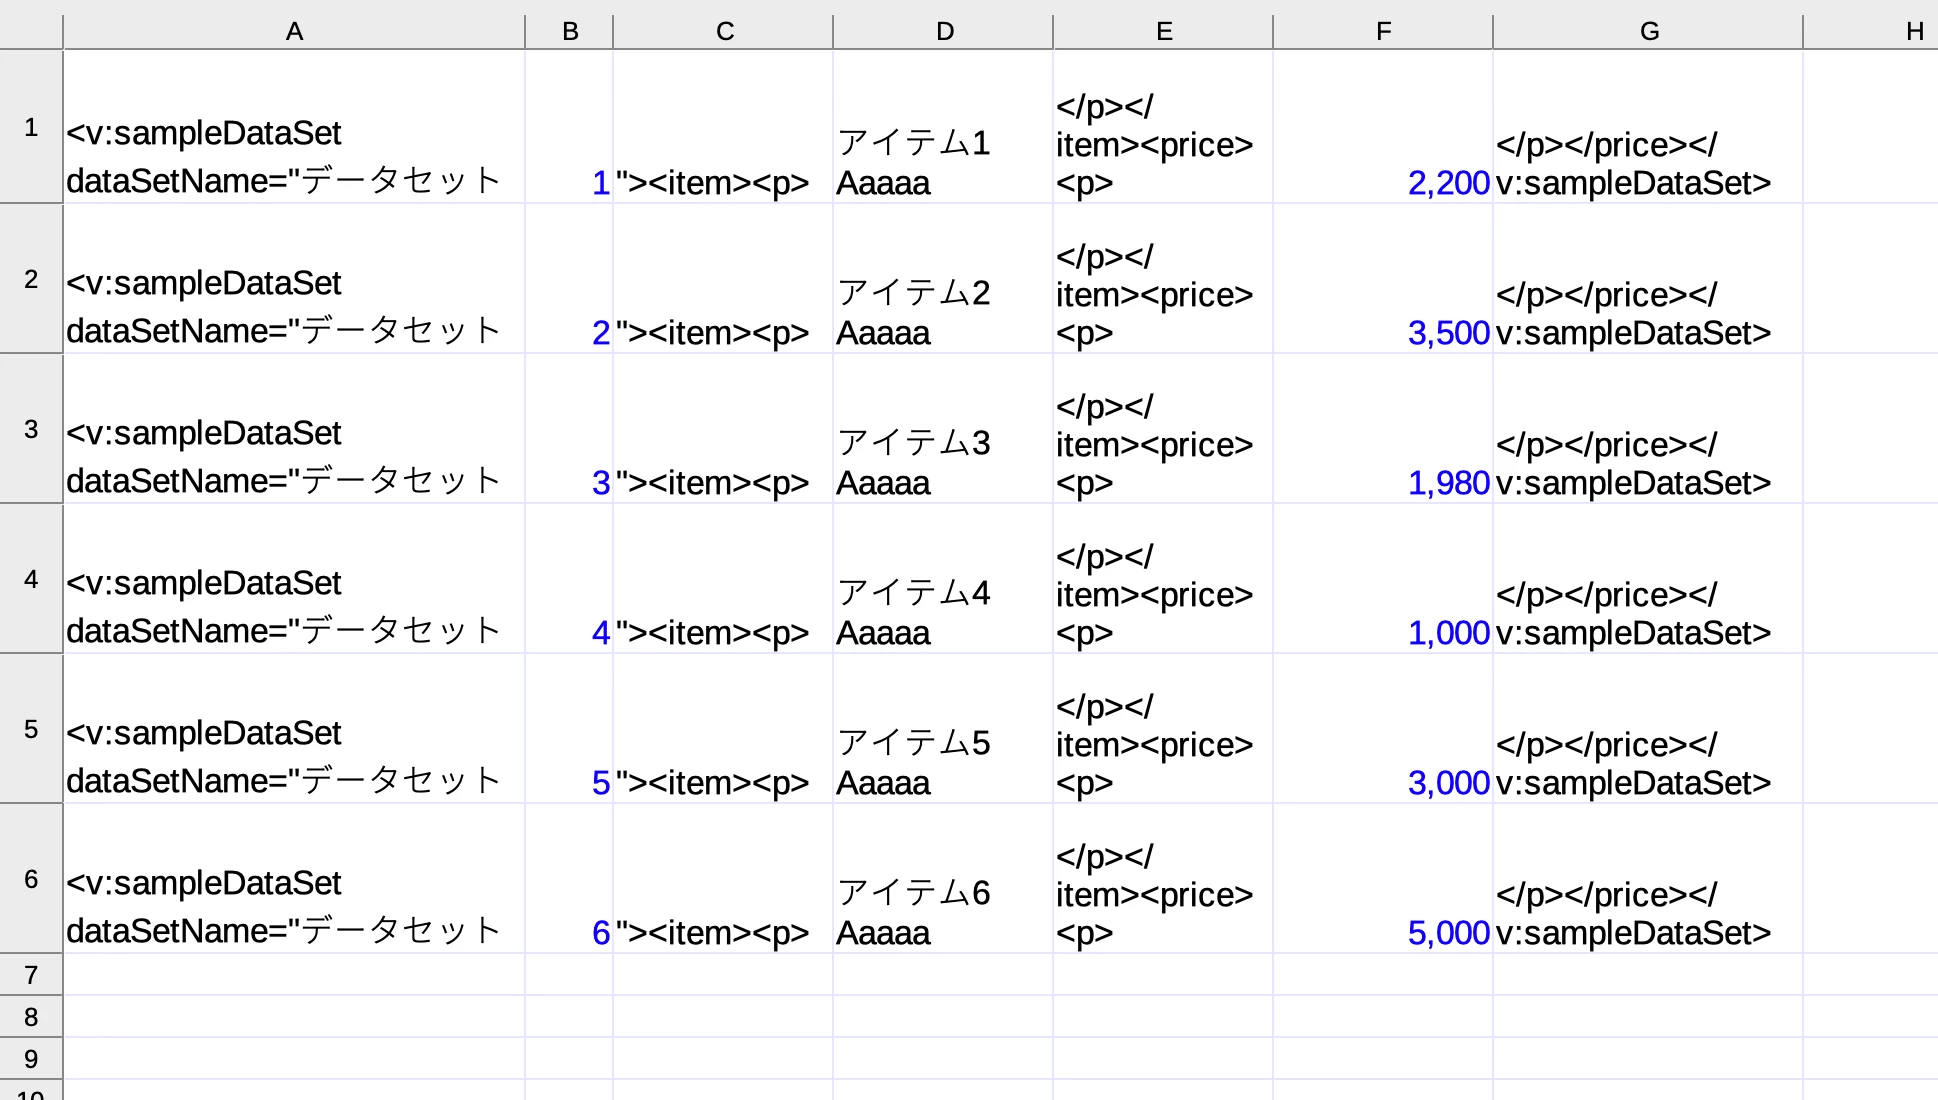Image resolution: width=1938 pixels, height=1100 pixels.
Task: Click empty cell in row 7 column C
Action: coord(723,975)
